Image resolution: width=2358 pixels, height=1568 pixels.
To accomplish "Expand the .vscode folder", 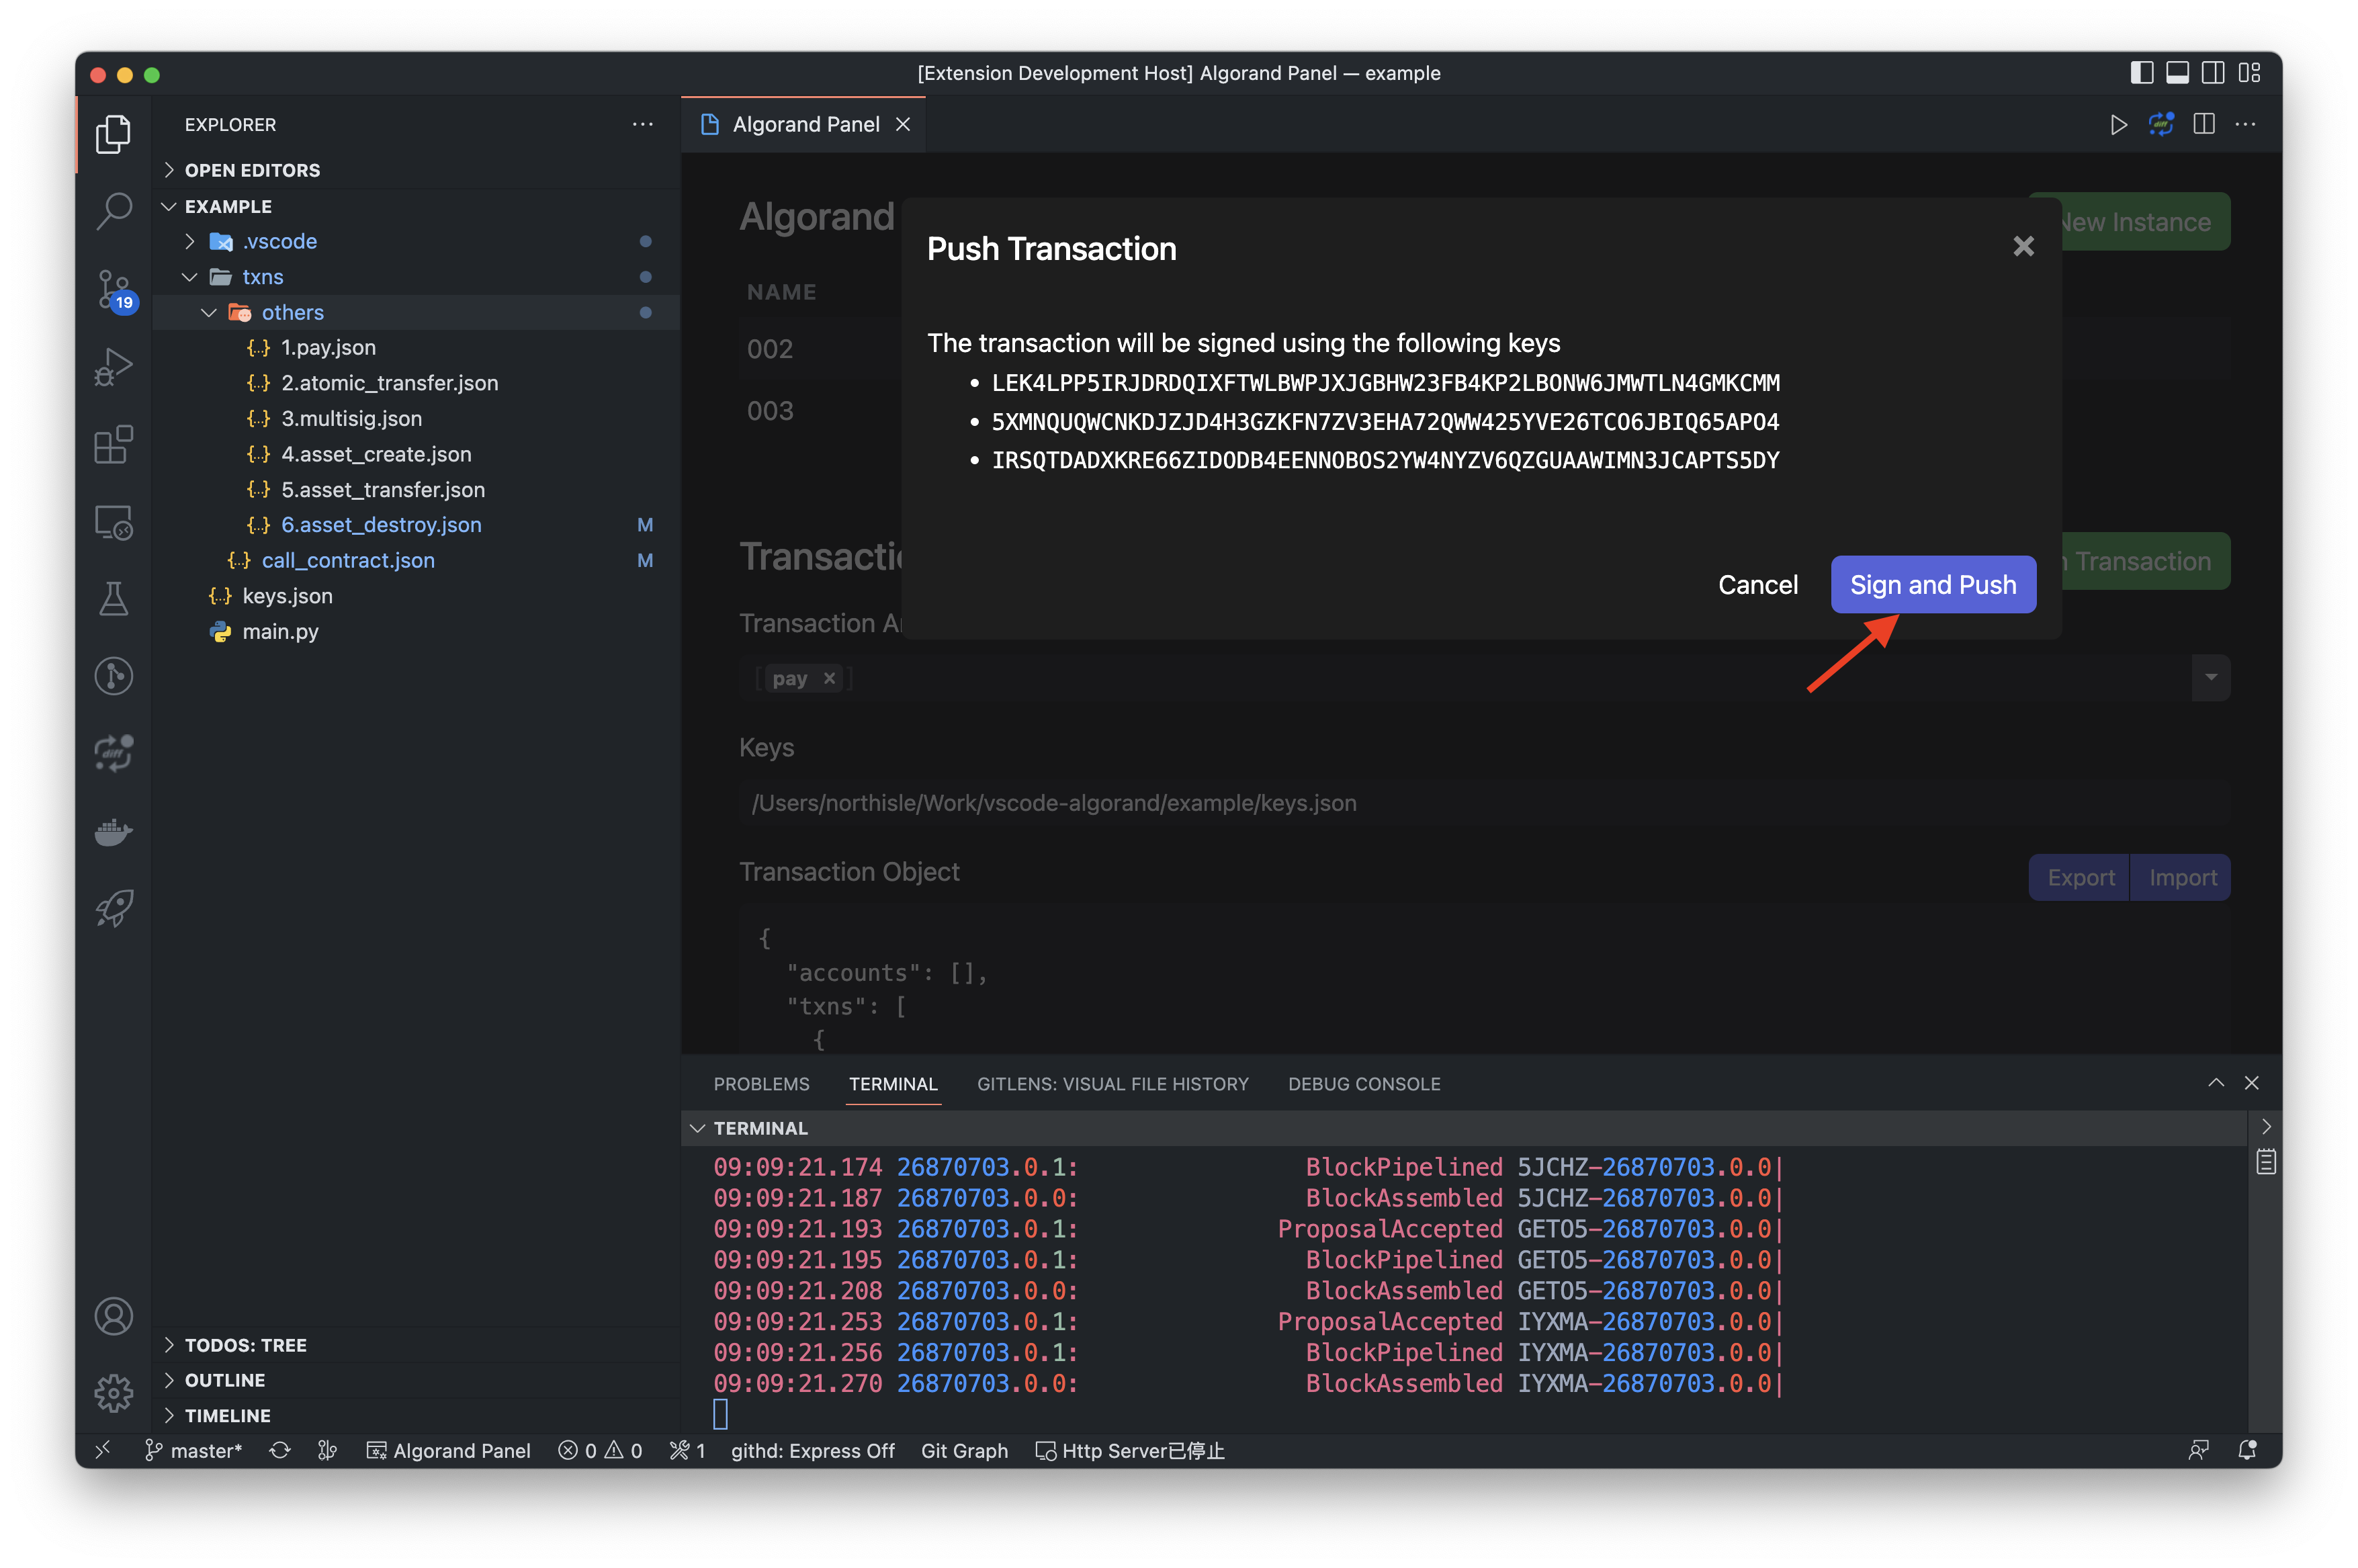I will (279, 241).
